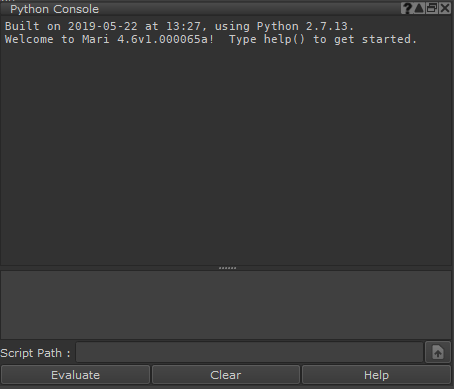The height and width of the screenshot is (389, 454).
Task: Click the splitter handle between output and input
Action: point(227,268)
